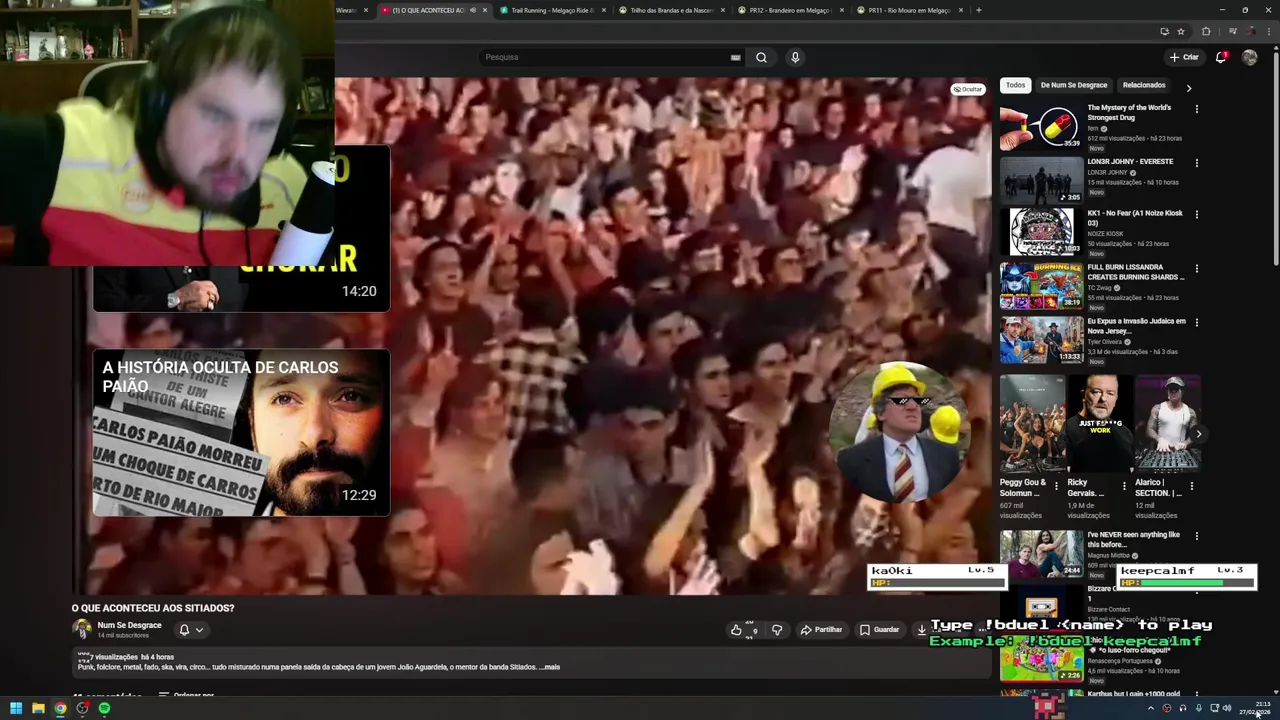Start voice search with microphone icon

pyautogui.click(x=795, y=57)
